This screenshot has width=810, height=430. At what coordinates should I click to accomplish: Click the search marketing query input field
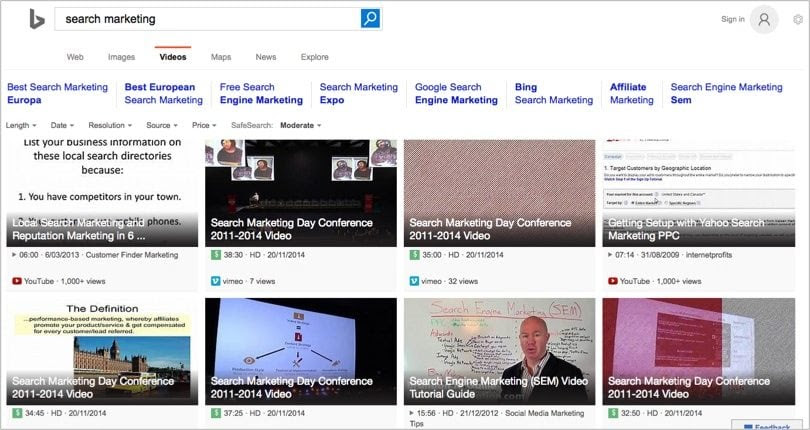[208, 19]
